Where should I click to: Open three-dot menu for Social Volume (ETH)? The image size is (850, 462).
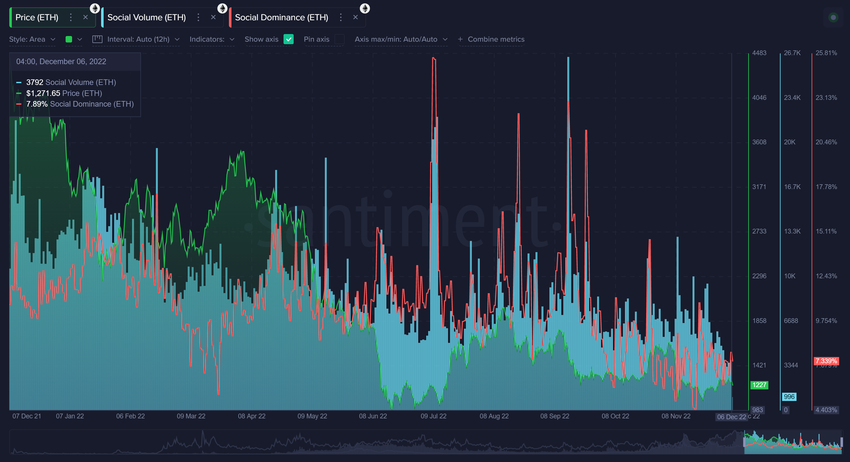pyautogui.click(x=198, y=17)
